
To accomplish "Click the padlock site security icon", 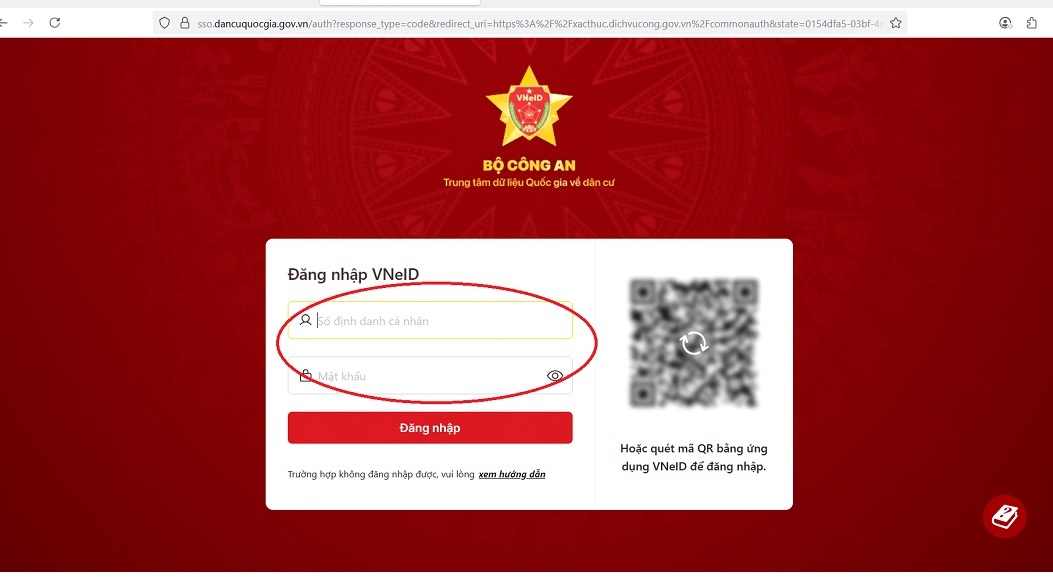I will click(185, 23).
